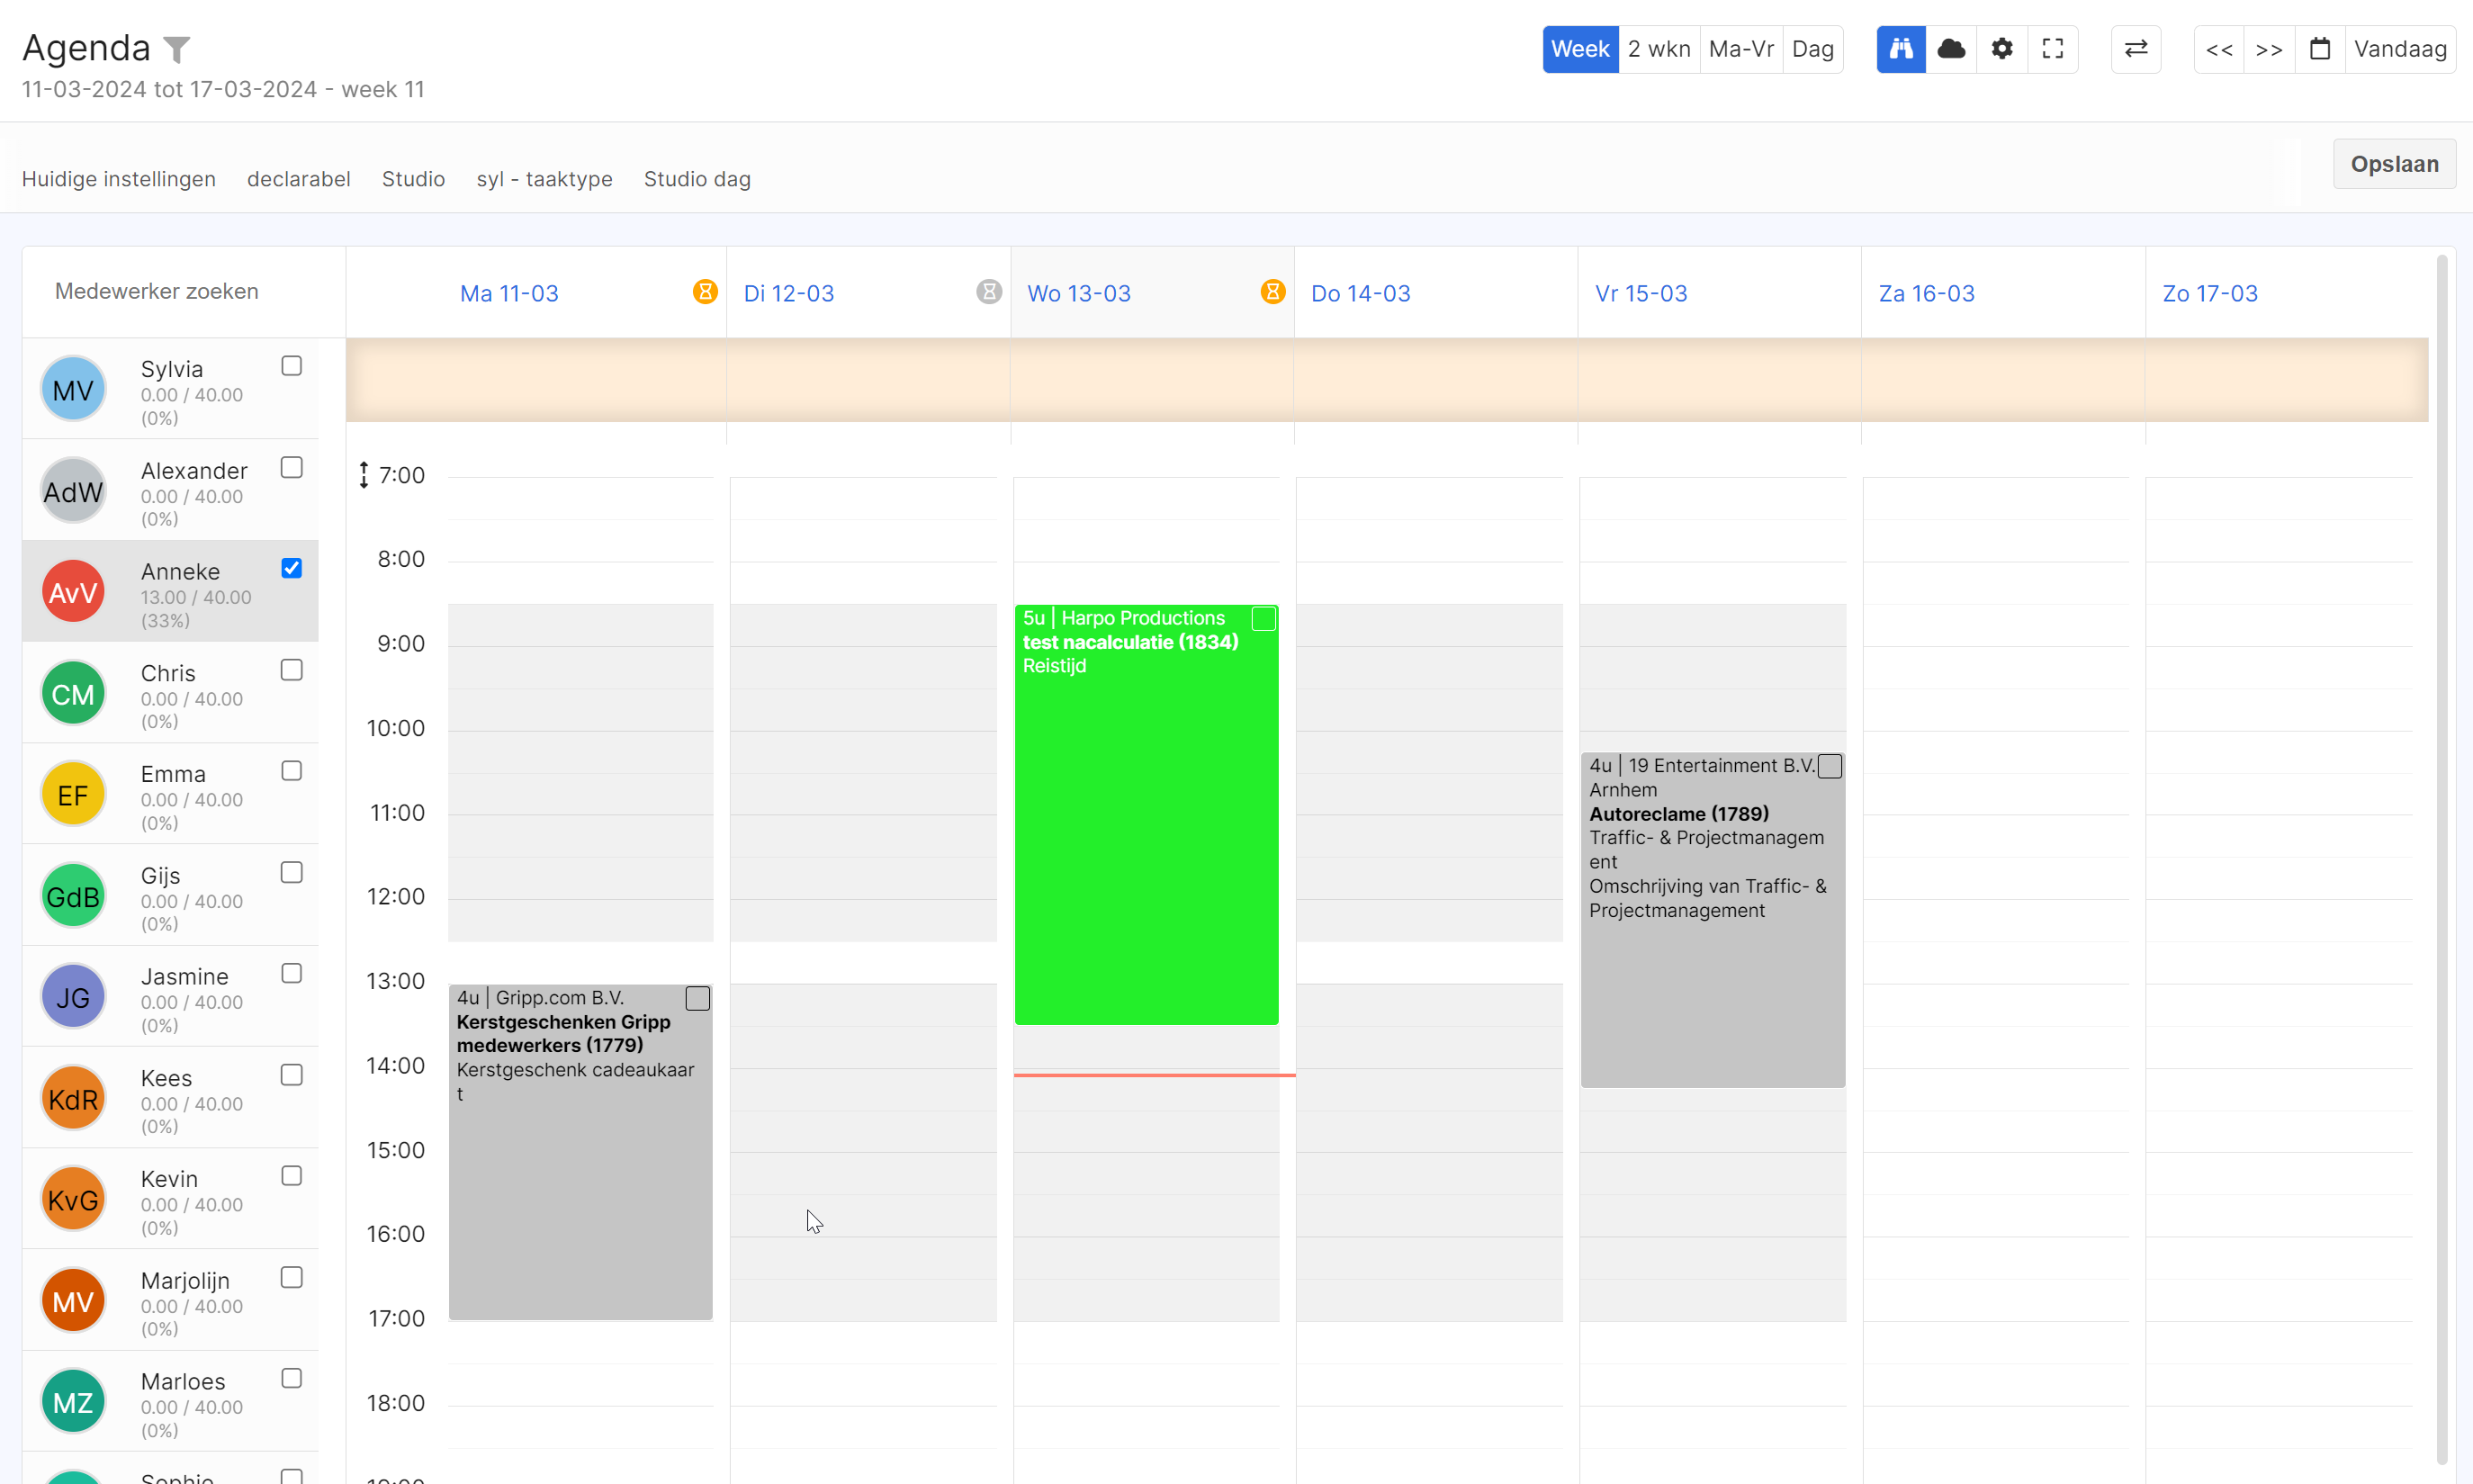This screenshot has width=2473, height=1484.
Task: Open the Vr 15-03 day link
Action: pos(1641,293)
